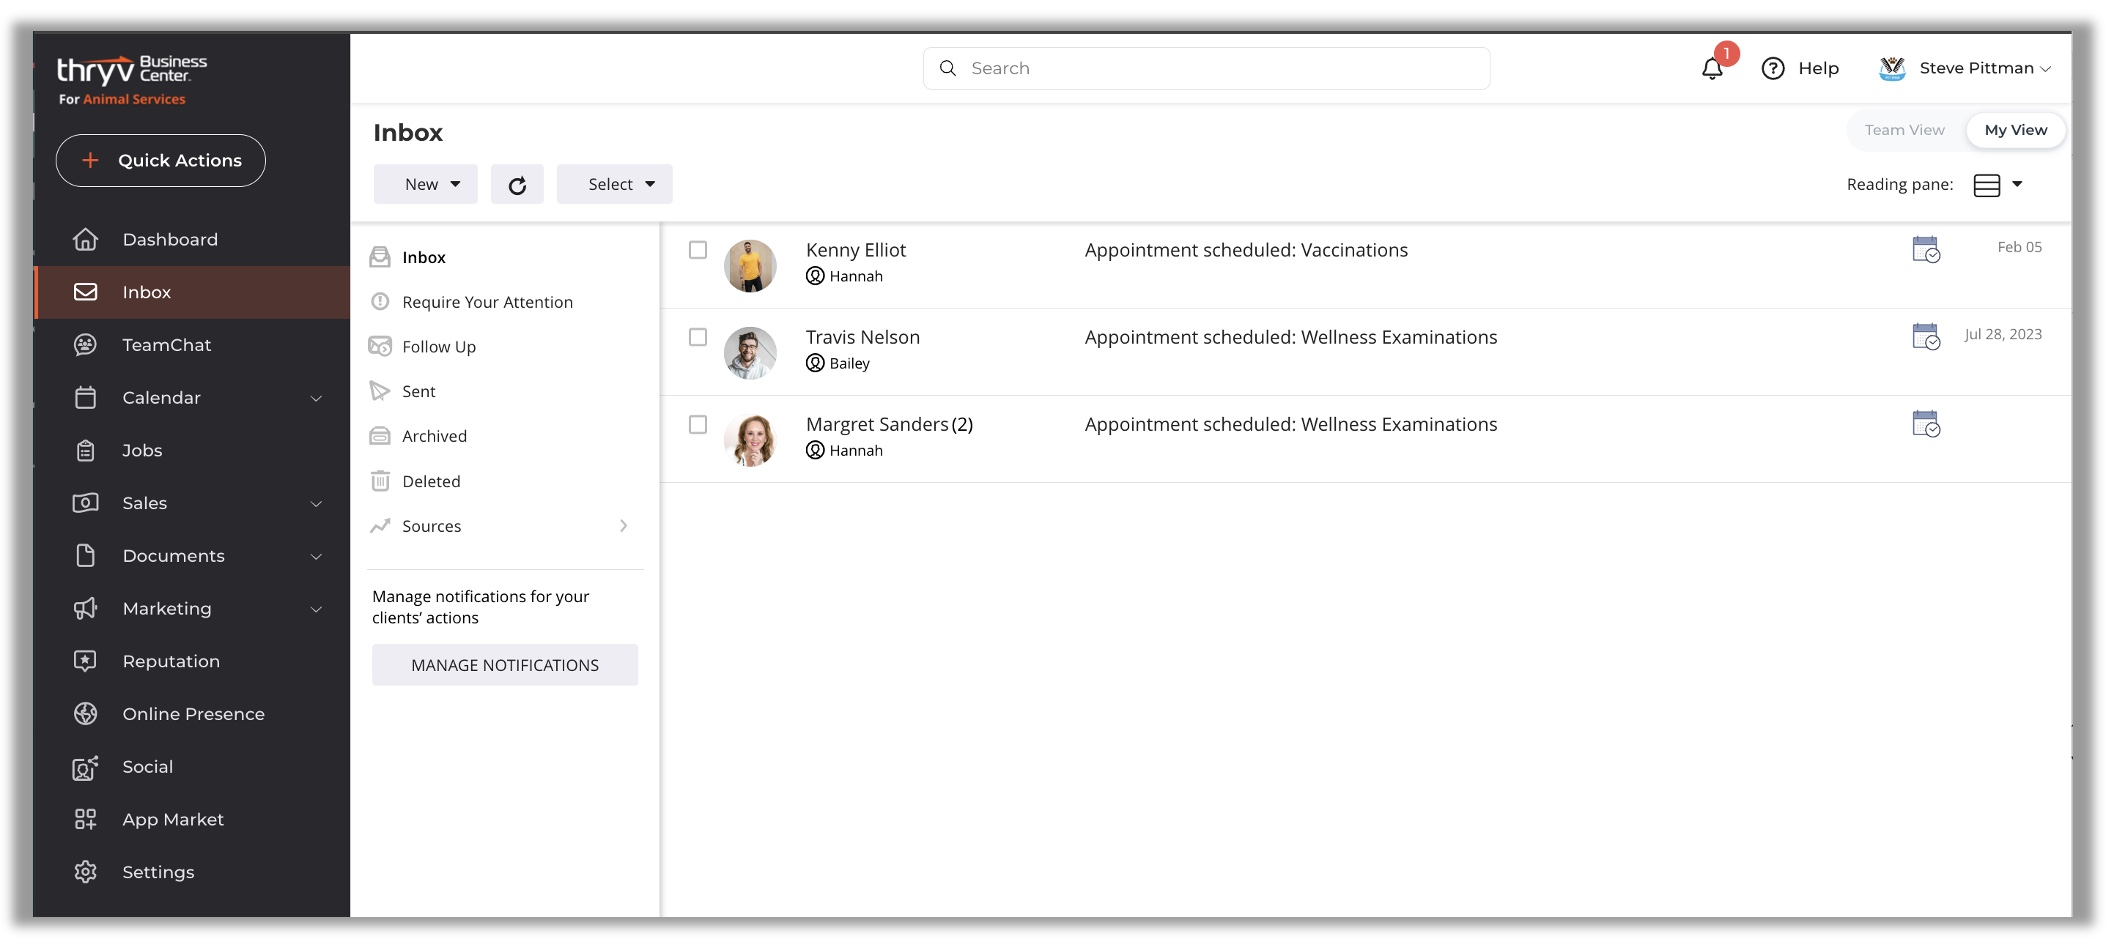Click the Marketing megaphone icon
This screenshot has height=948, width=2114.
(x=86, y=608)
